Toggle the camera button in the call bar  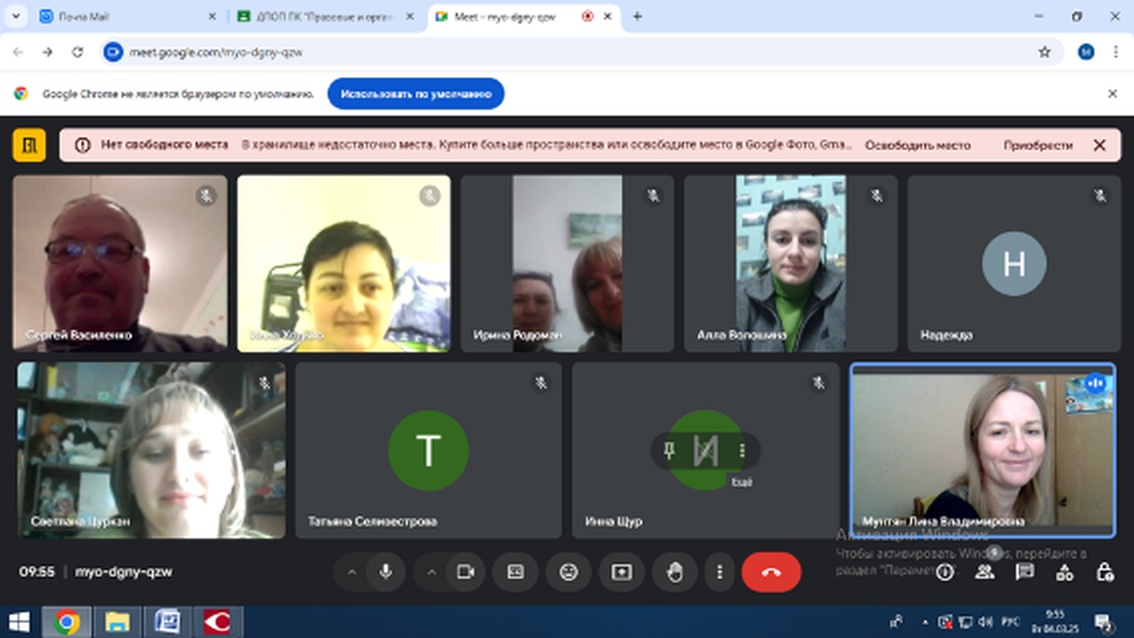[465, 572]
